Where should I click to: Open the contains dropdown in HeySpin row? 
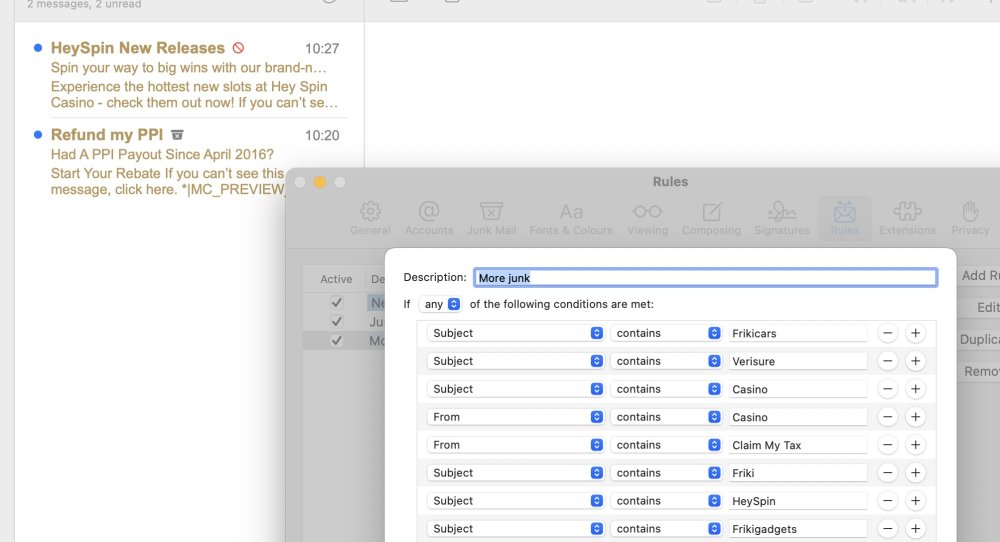pyautogui.click(x=666, y=501)
